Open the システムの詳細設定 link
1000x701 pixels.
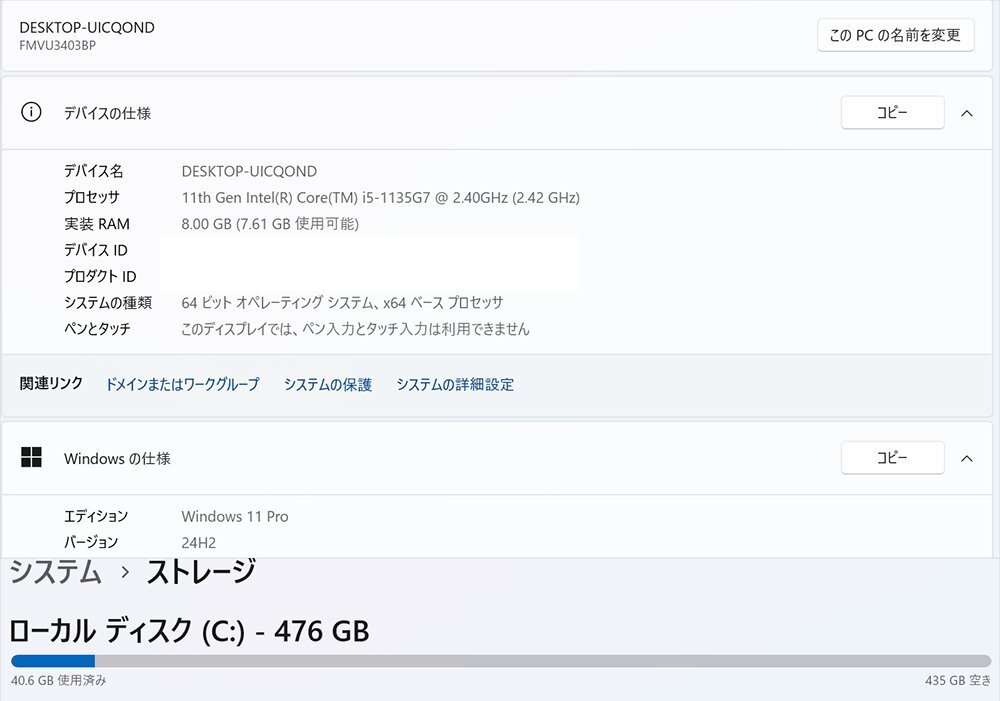pos(455,384)
